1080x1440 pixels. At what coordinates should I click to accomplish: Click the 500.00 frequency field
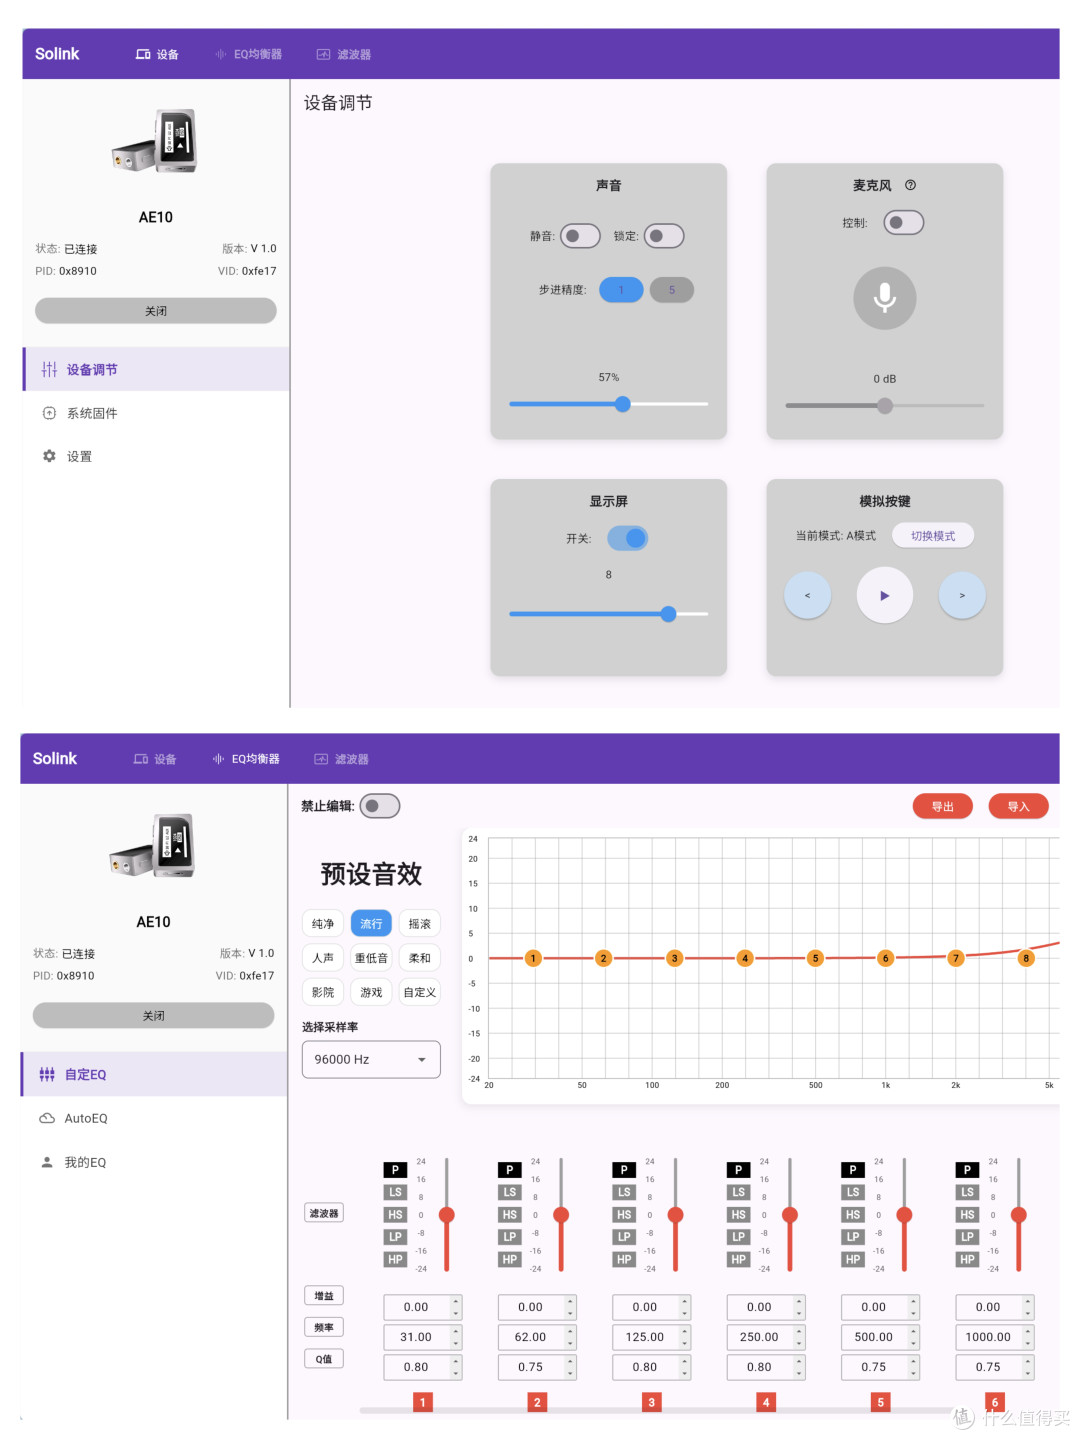tap(880, 1337)
